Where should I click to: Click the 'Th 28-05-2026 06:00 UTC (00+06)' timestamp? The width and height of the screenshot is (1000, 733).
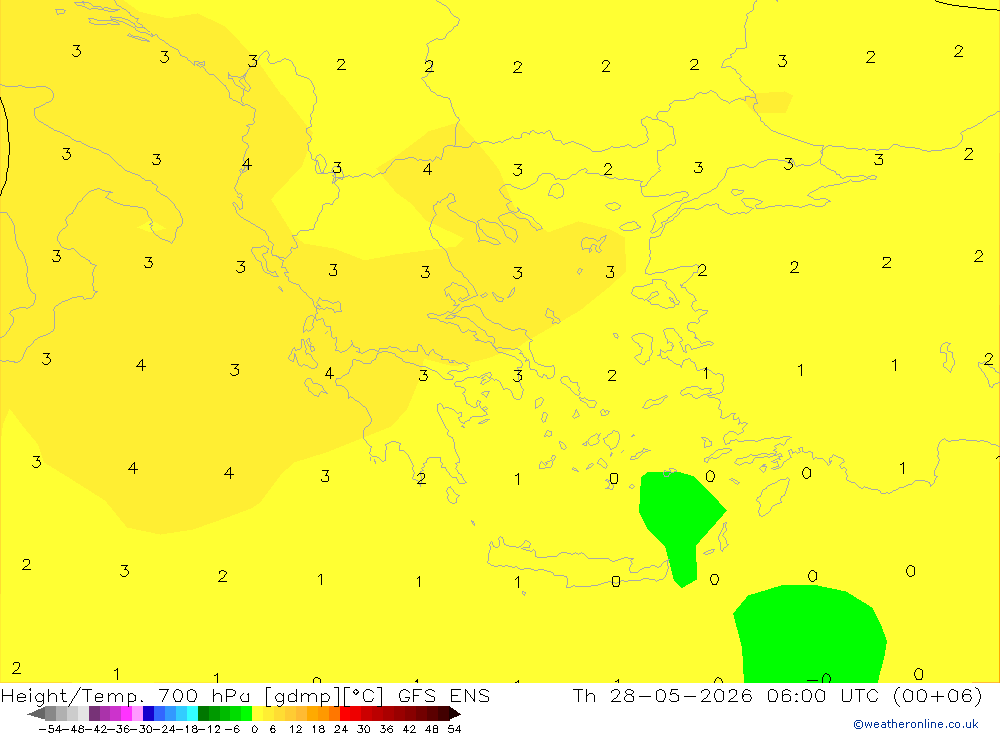pos(777,695)
